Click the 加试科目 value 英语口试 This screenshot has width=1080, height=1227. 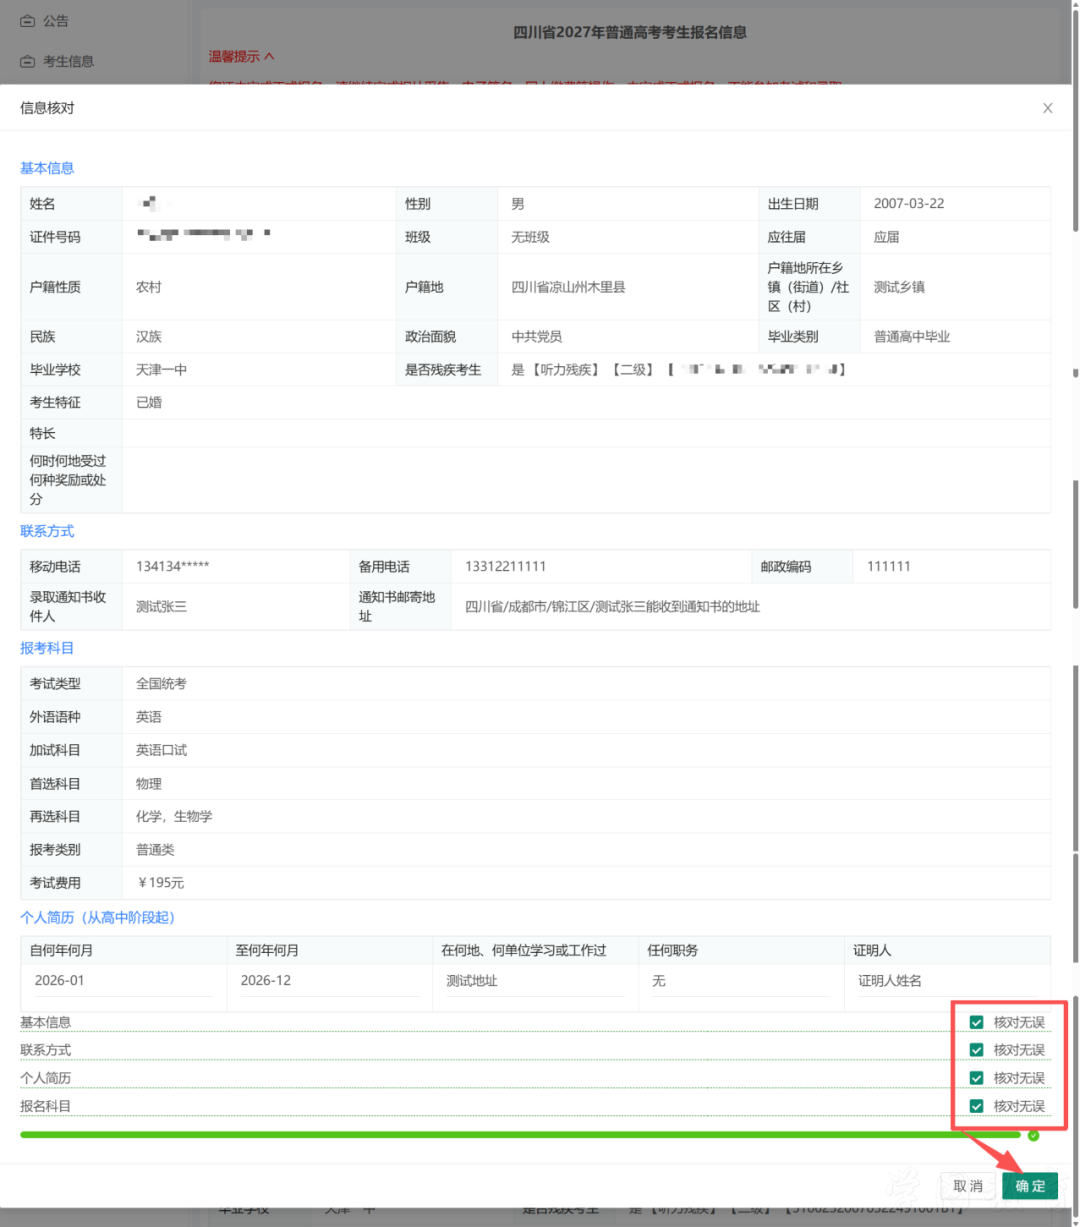(161, 750)
